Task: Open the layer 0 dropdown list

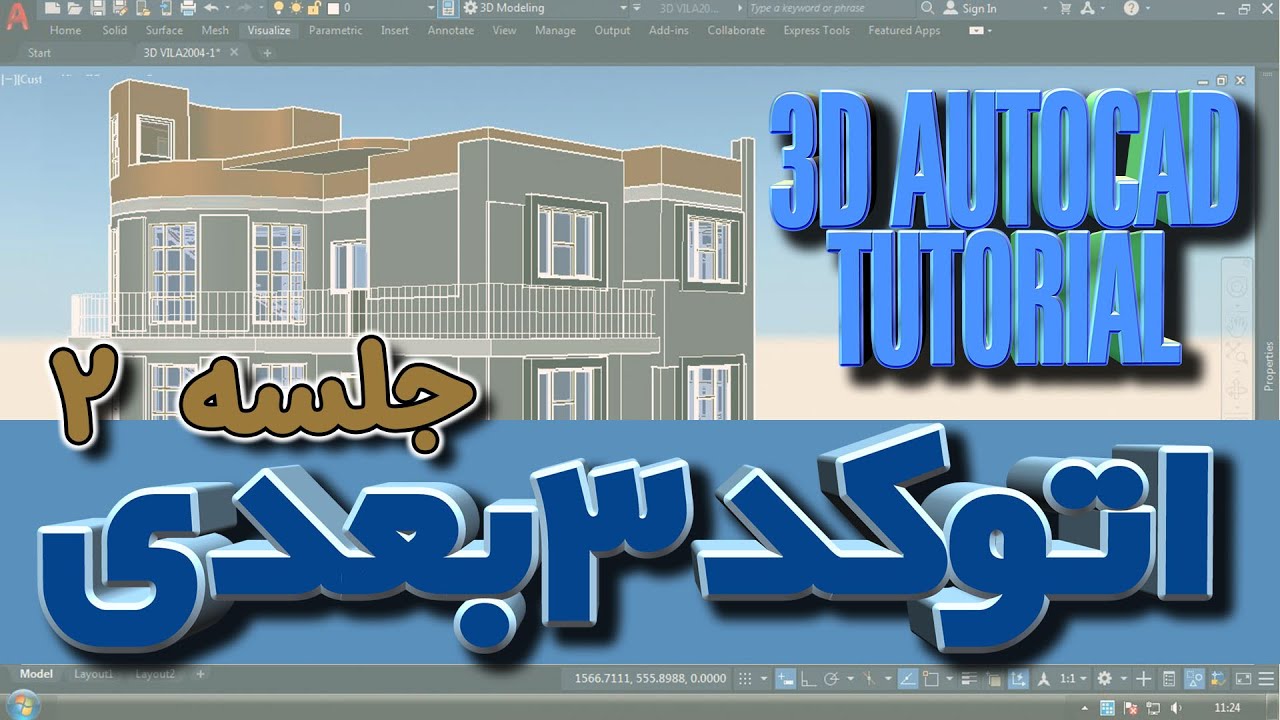Action: 431,8
